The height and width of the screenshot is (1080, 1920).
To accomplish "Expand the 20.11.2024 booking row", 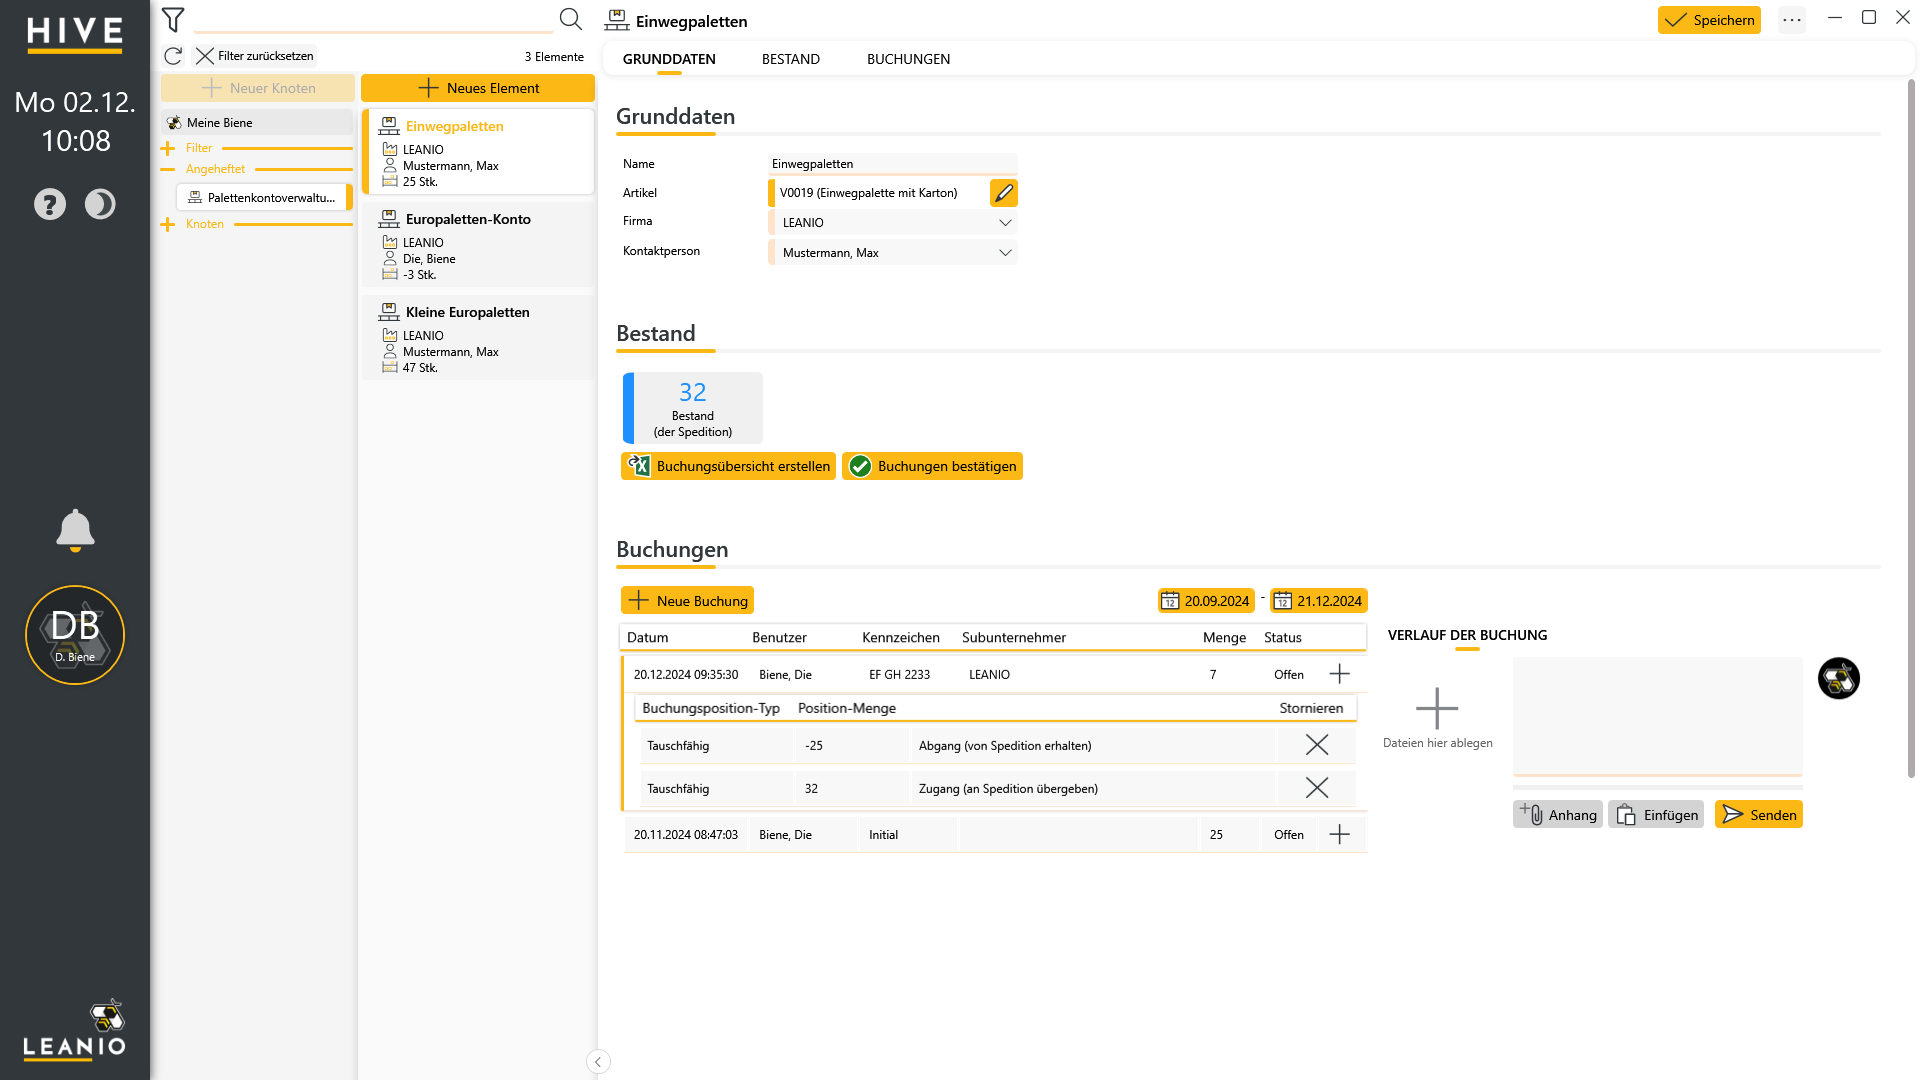I will click(1339, 834).
